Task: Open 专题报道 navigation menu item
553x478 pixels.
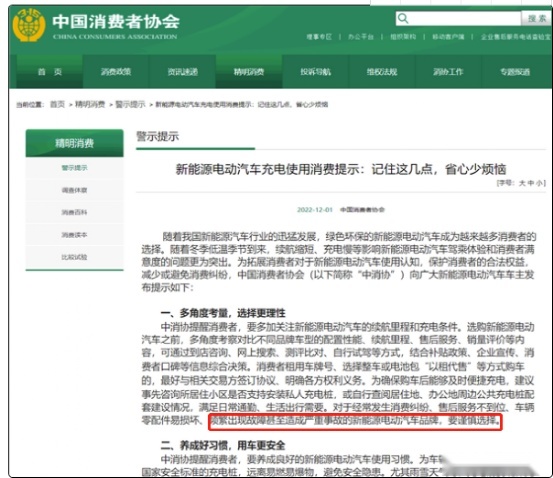Action: pos(515,72)
